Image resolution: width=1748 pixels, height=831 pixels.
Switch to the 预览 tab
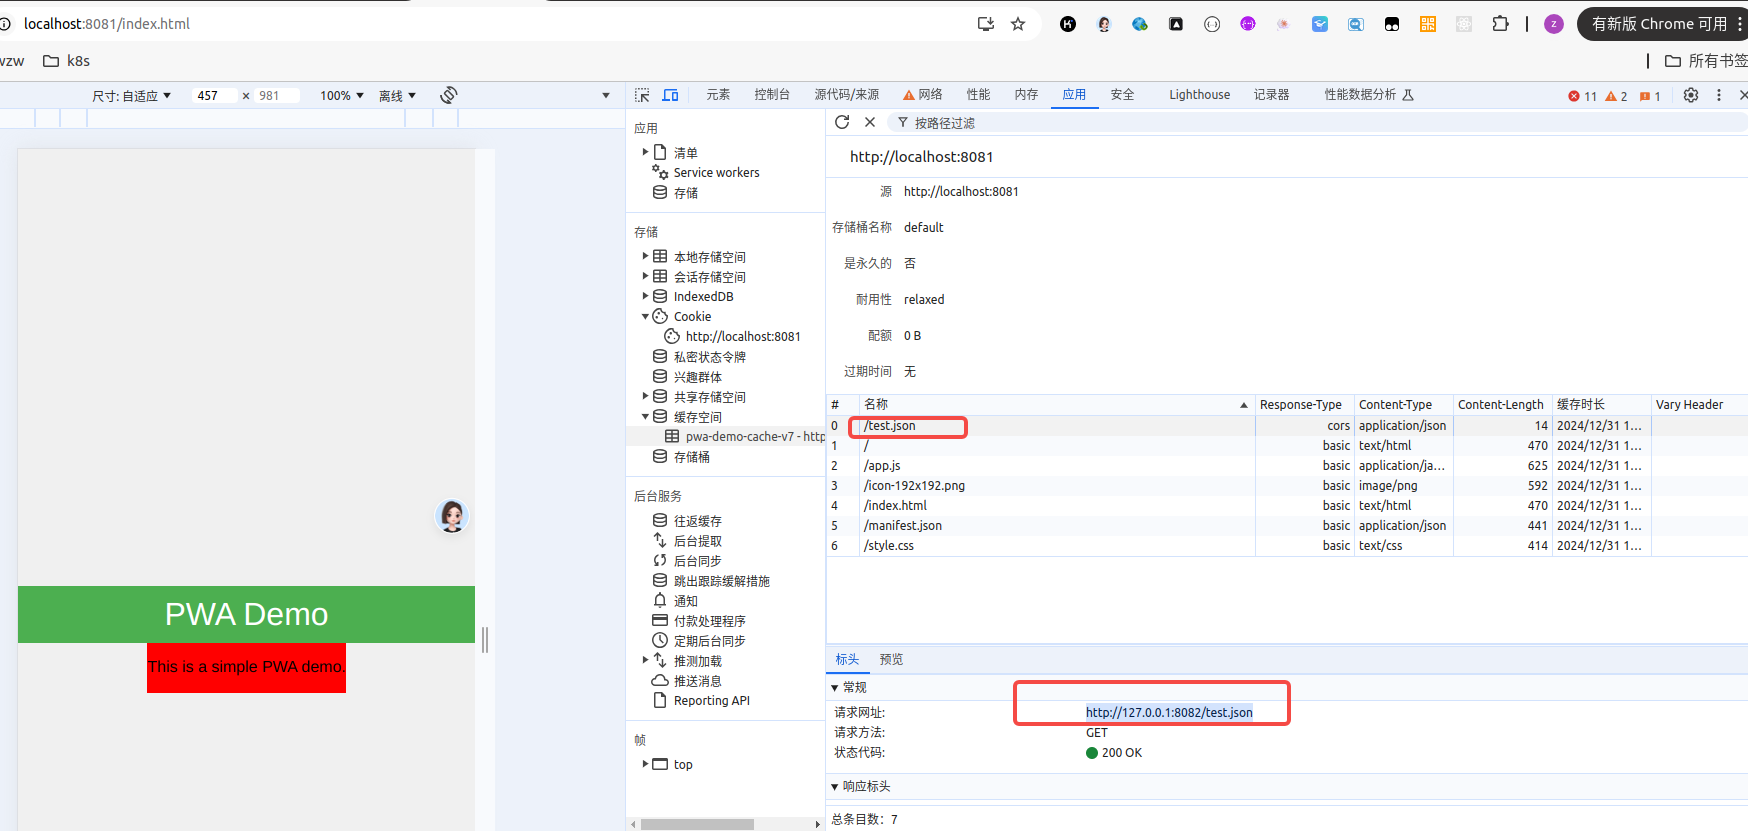(x=891, y=659)
